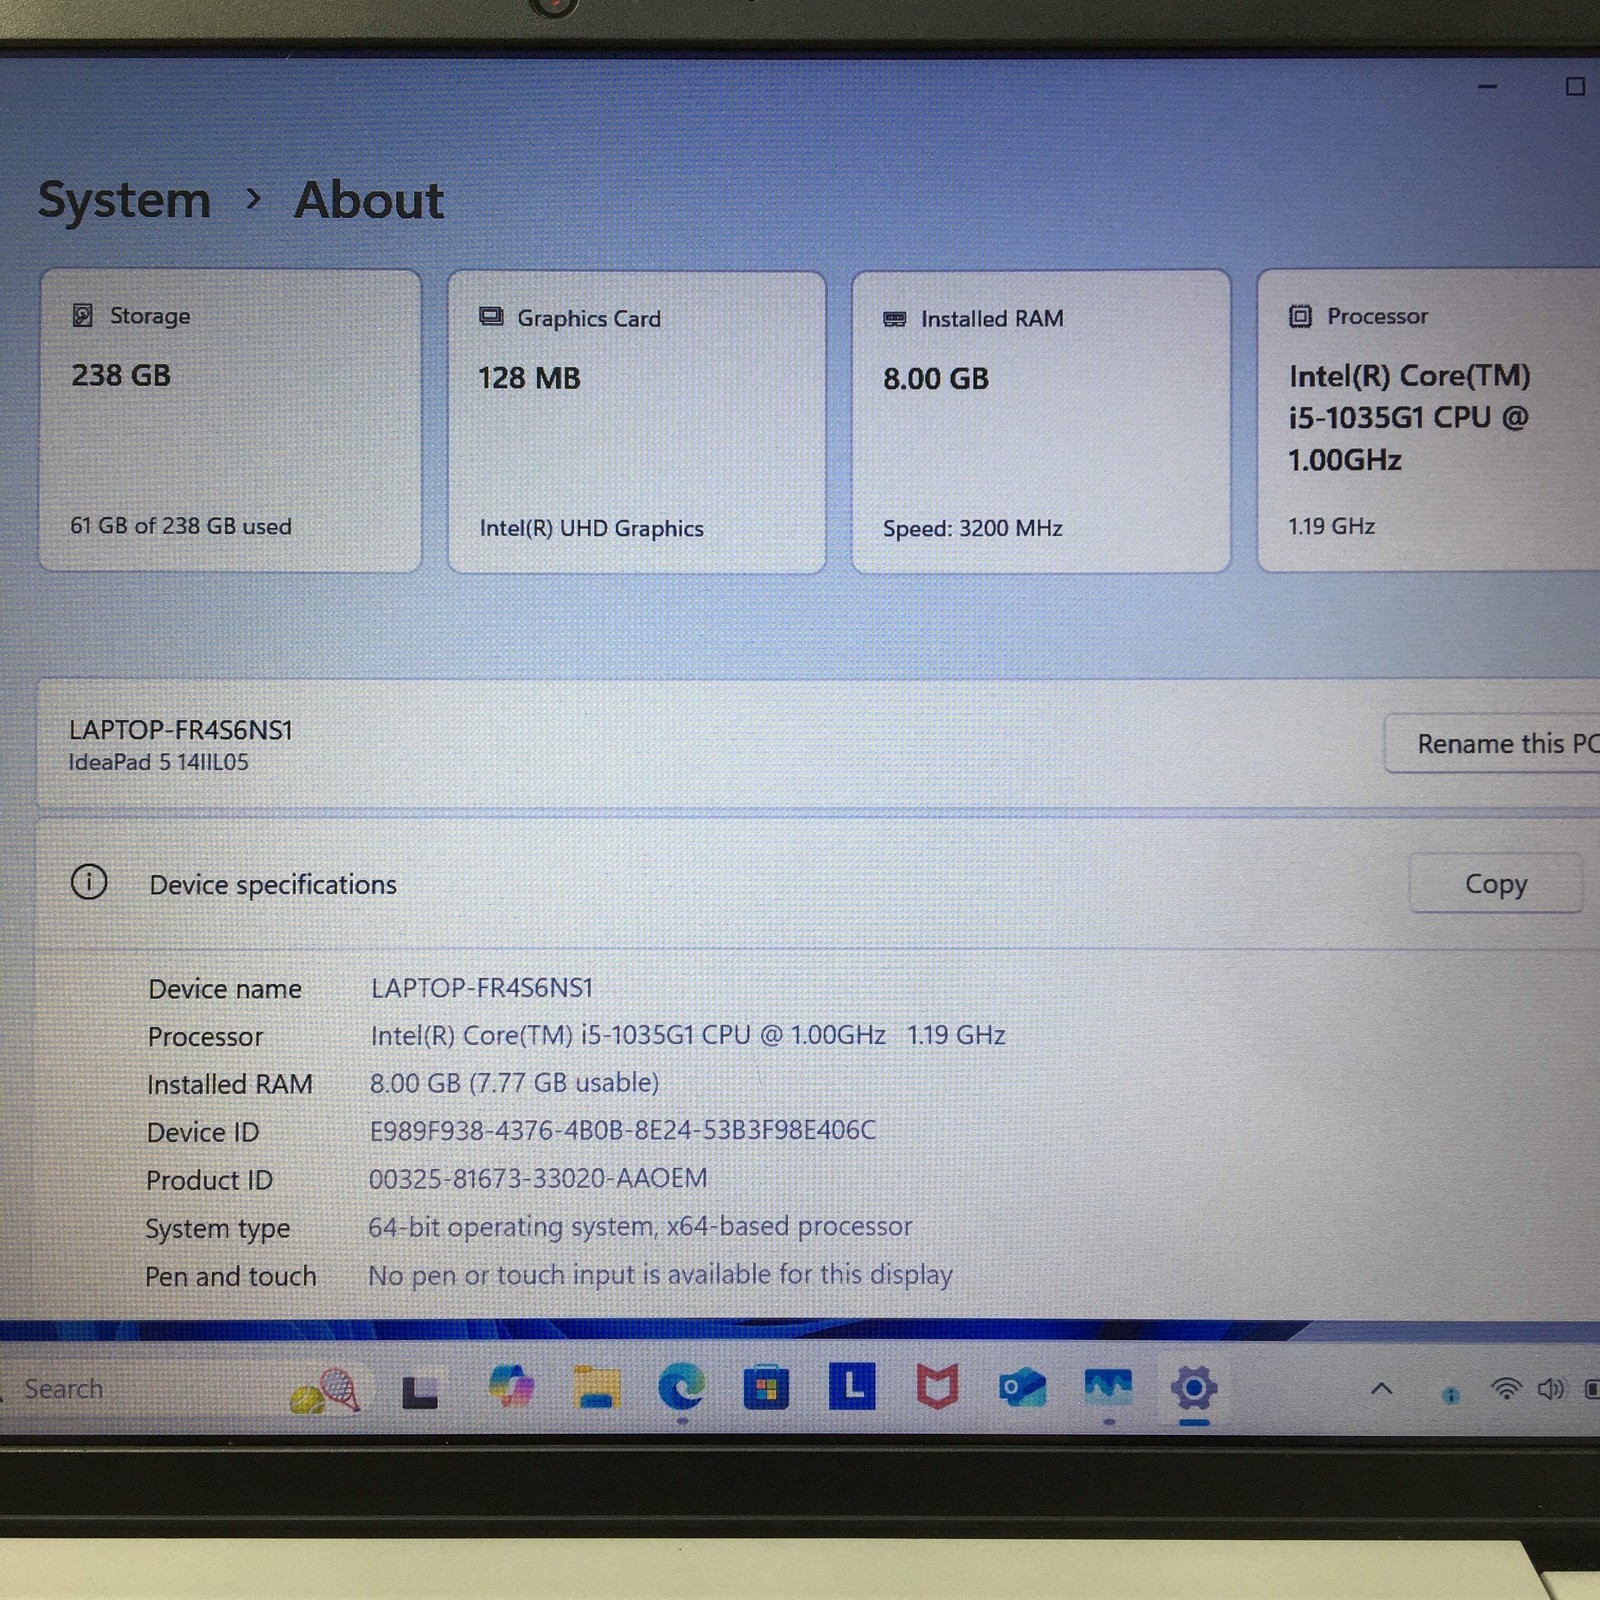Open Task View from the taskbar
1600x1600 pixels.
click(420, 1391)
